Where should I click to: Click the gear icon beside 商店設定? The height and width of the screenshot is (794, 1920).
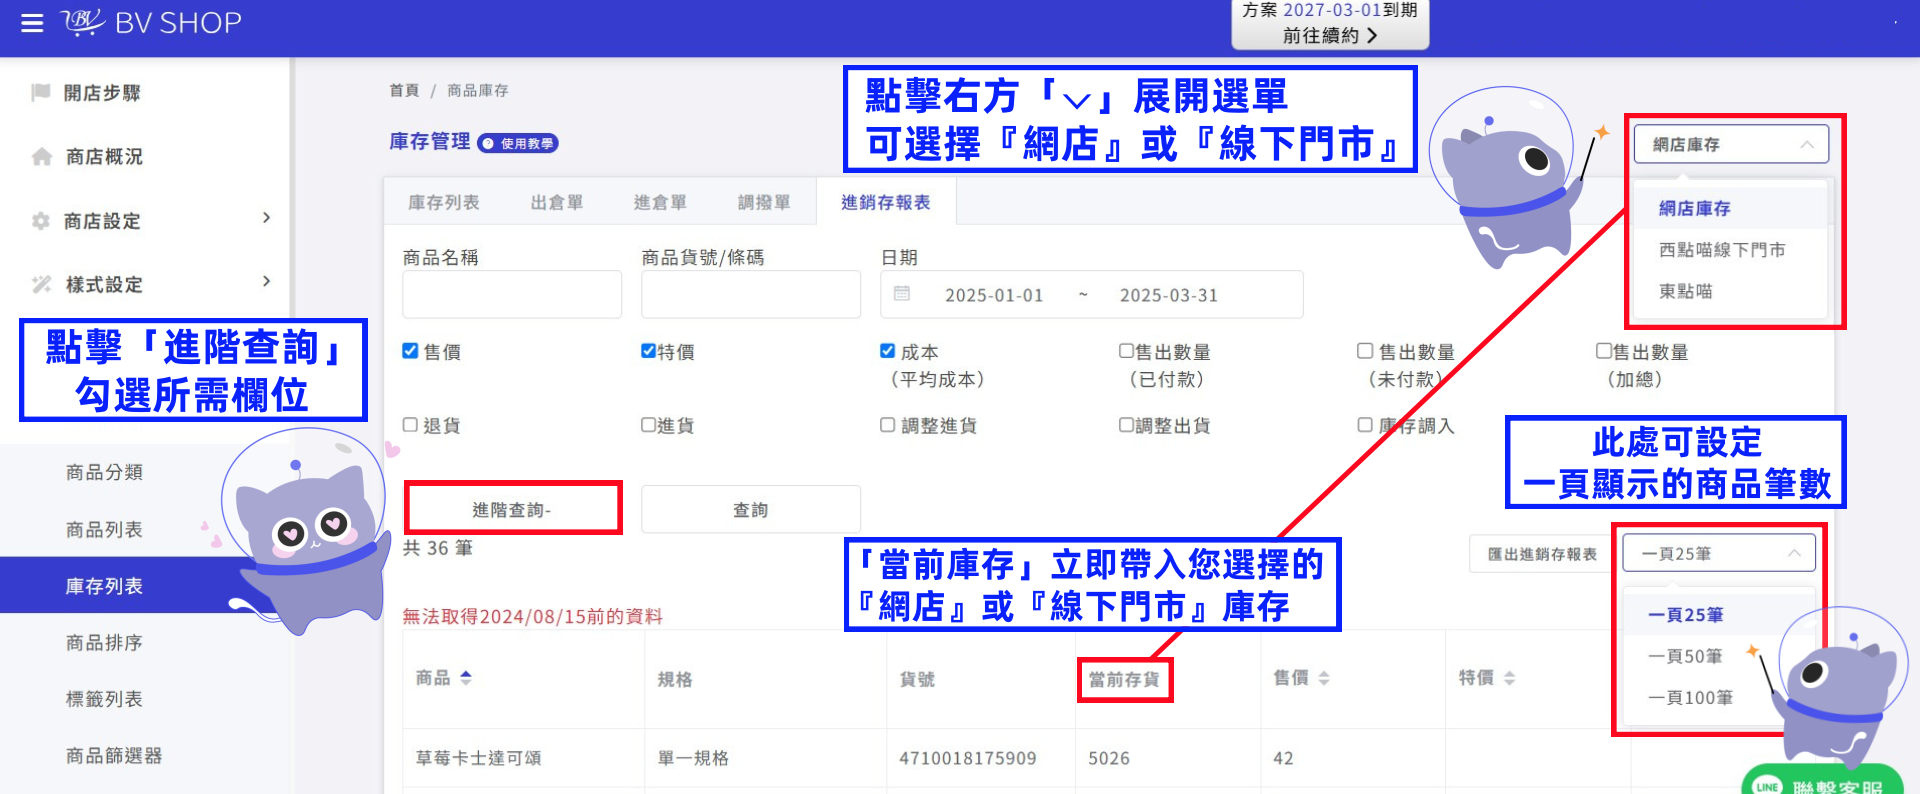pyautogui.click(x=41, y=221)
